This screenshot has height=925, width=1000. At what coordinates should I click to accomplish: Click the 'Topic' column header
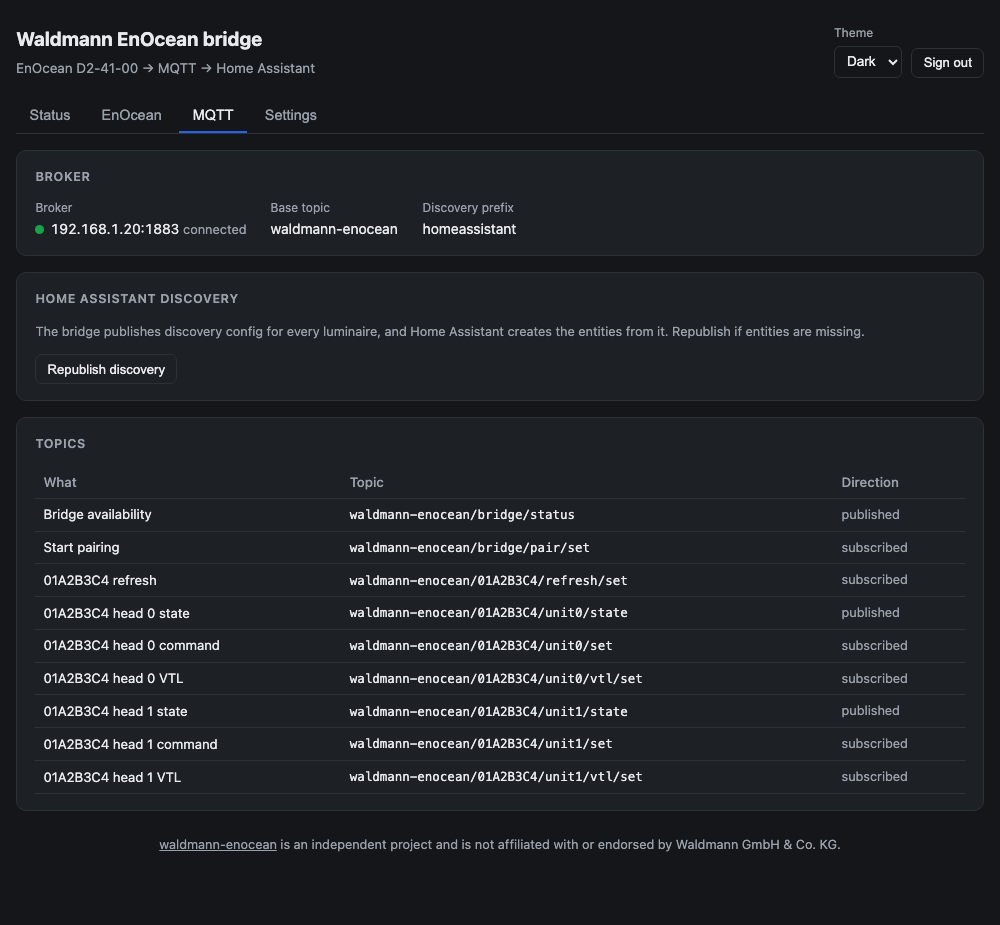366,482
